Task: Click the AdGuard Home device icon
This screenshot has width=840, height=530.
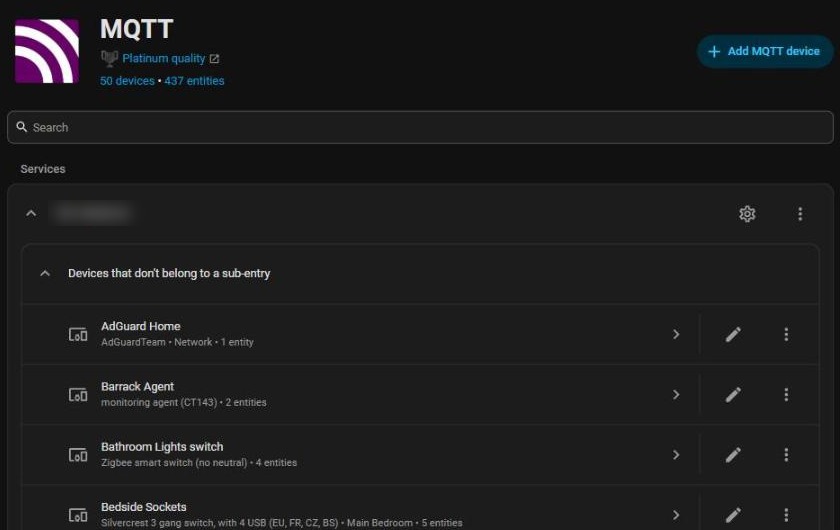Action: [78, 334]
